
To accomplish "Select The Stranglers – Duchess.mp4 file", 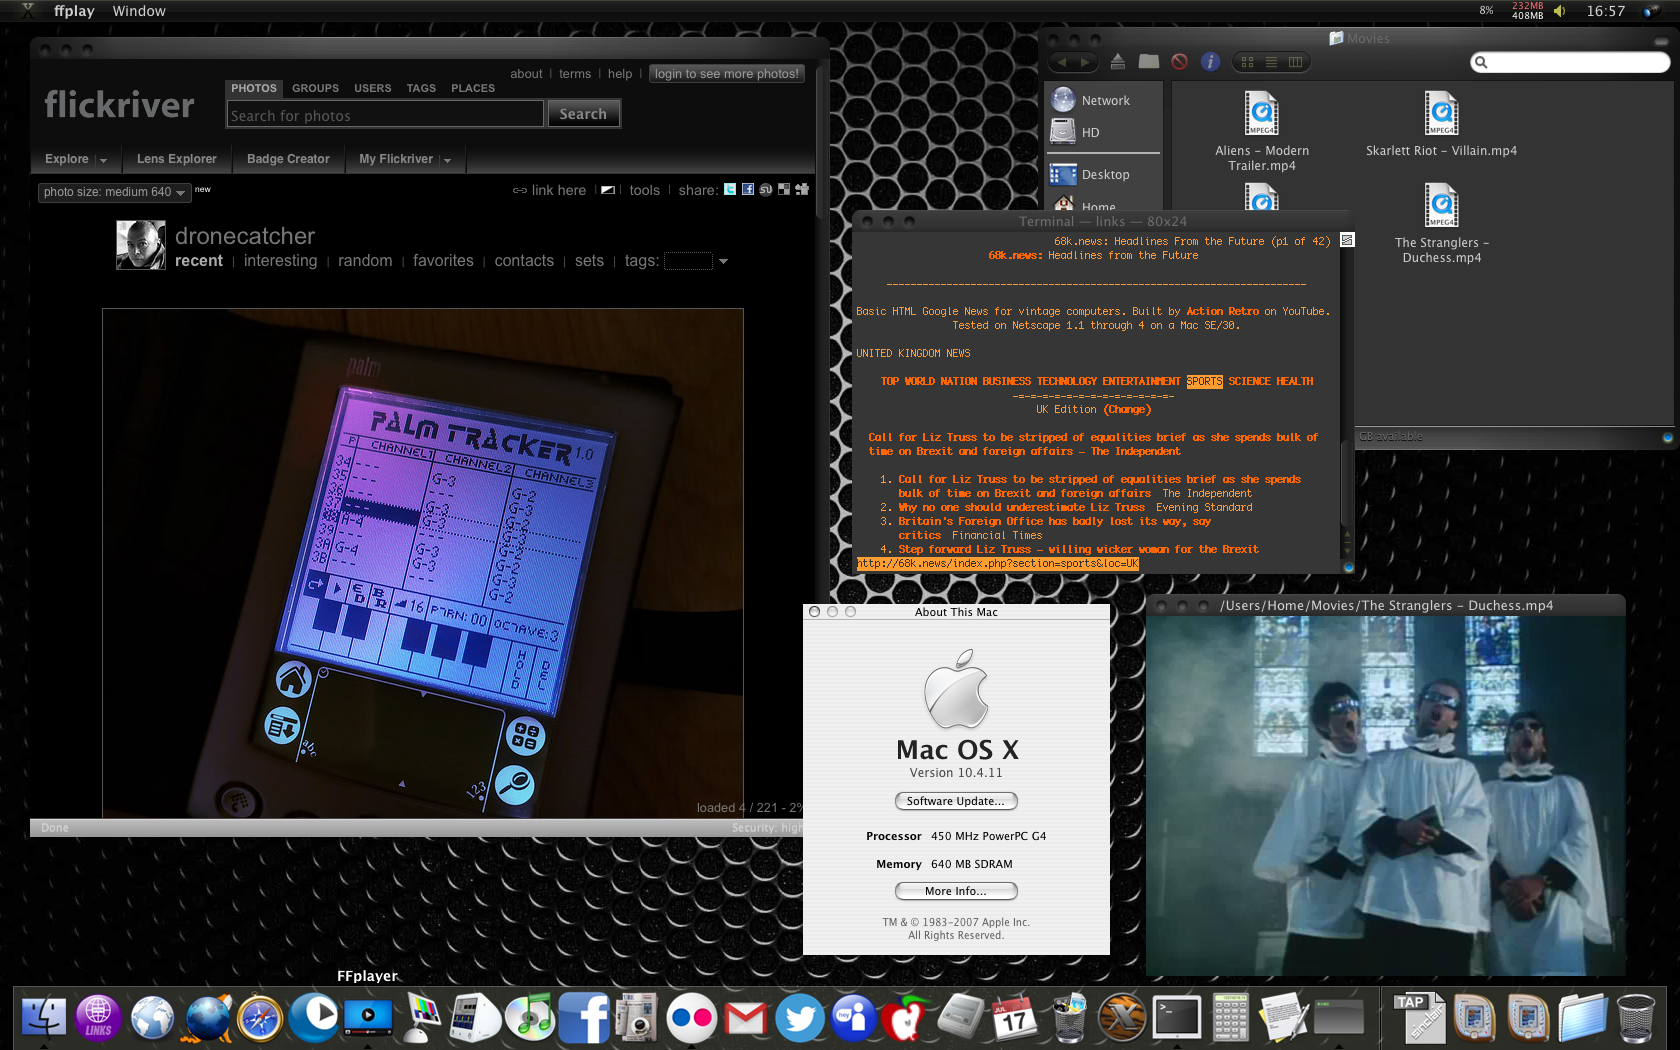I will click(x=1441, y=224).
